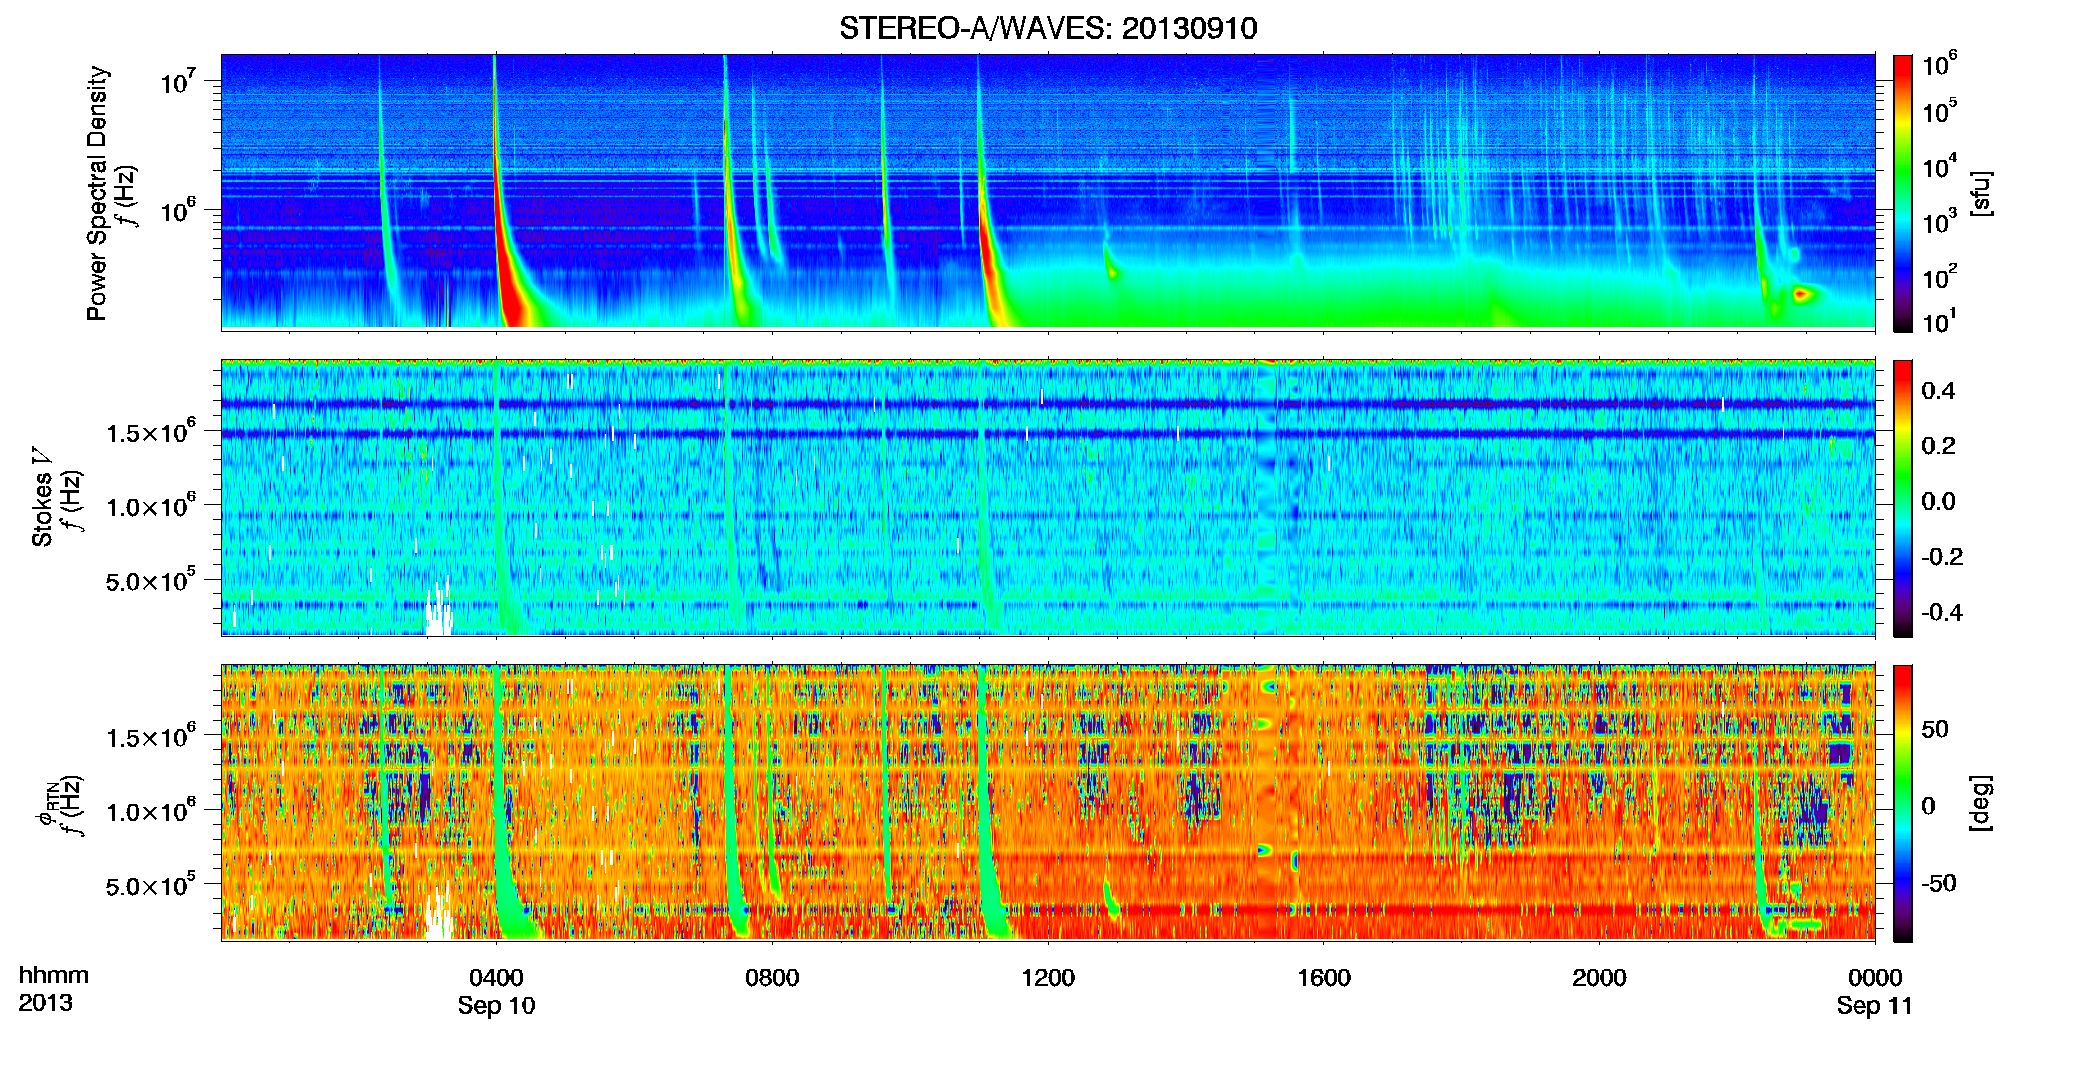The height and width of the screenshot is (1080, 2096).
Task: Select the 2000 time tick label
Action: coord(1599,978)
